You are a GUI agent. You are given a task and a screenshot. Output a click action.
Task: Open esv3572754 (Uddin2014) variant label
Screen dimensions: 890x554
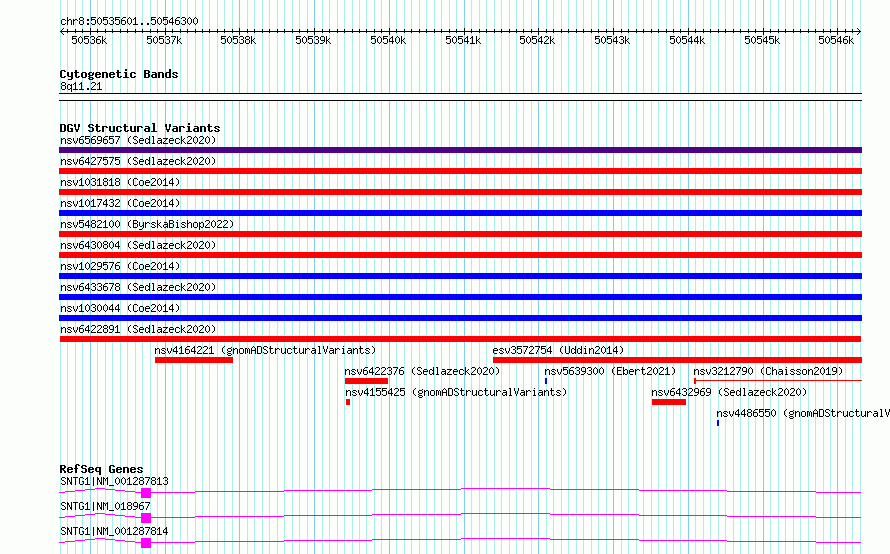click(x=558, y=350)
